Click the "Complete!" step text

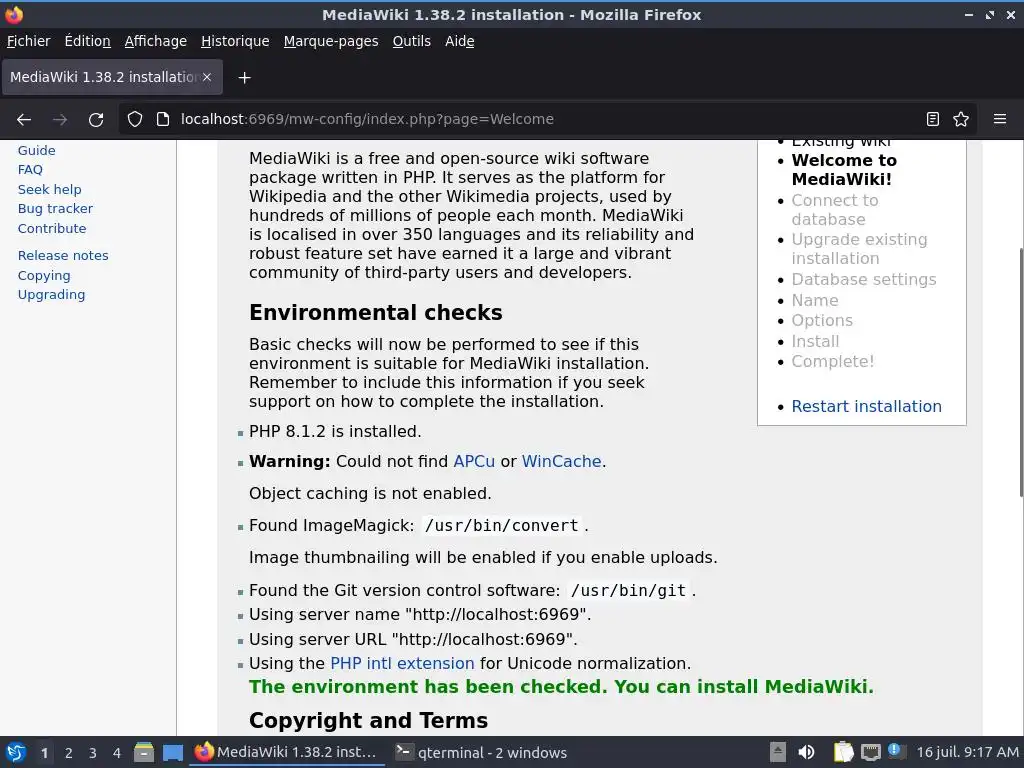point(833,361)
